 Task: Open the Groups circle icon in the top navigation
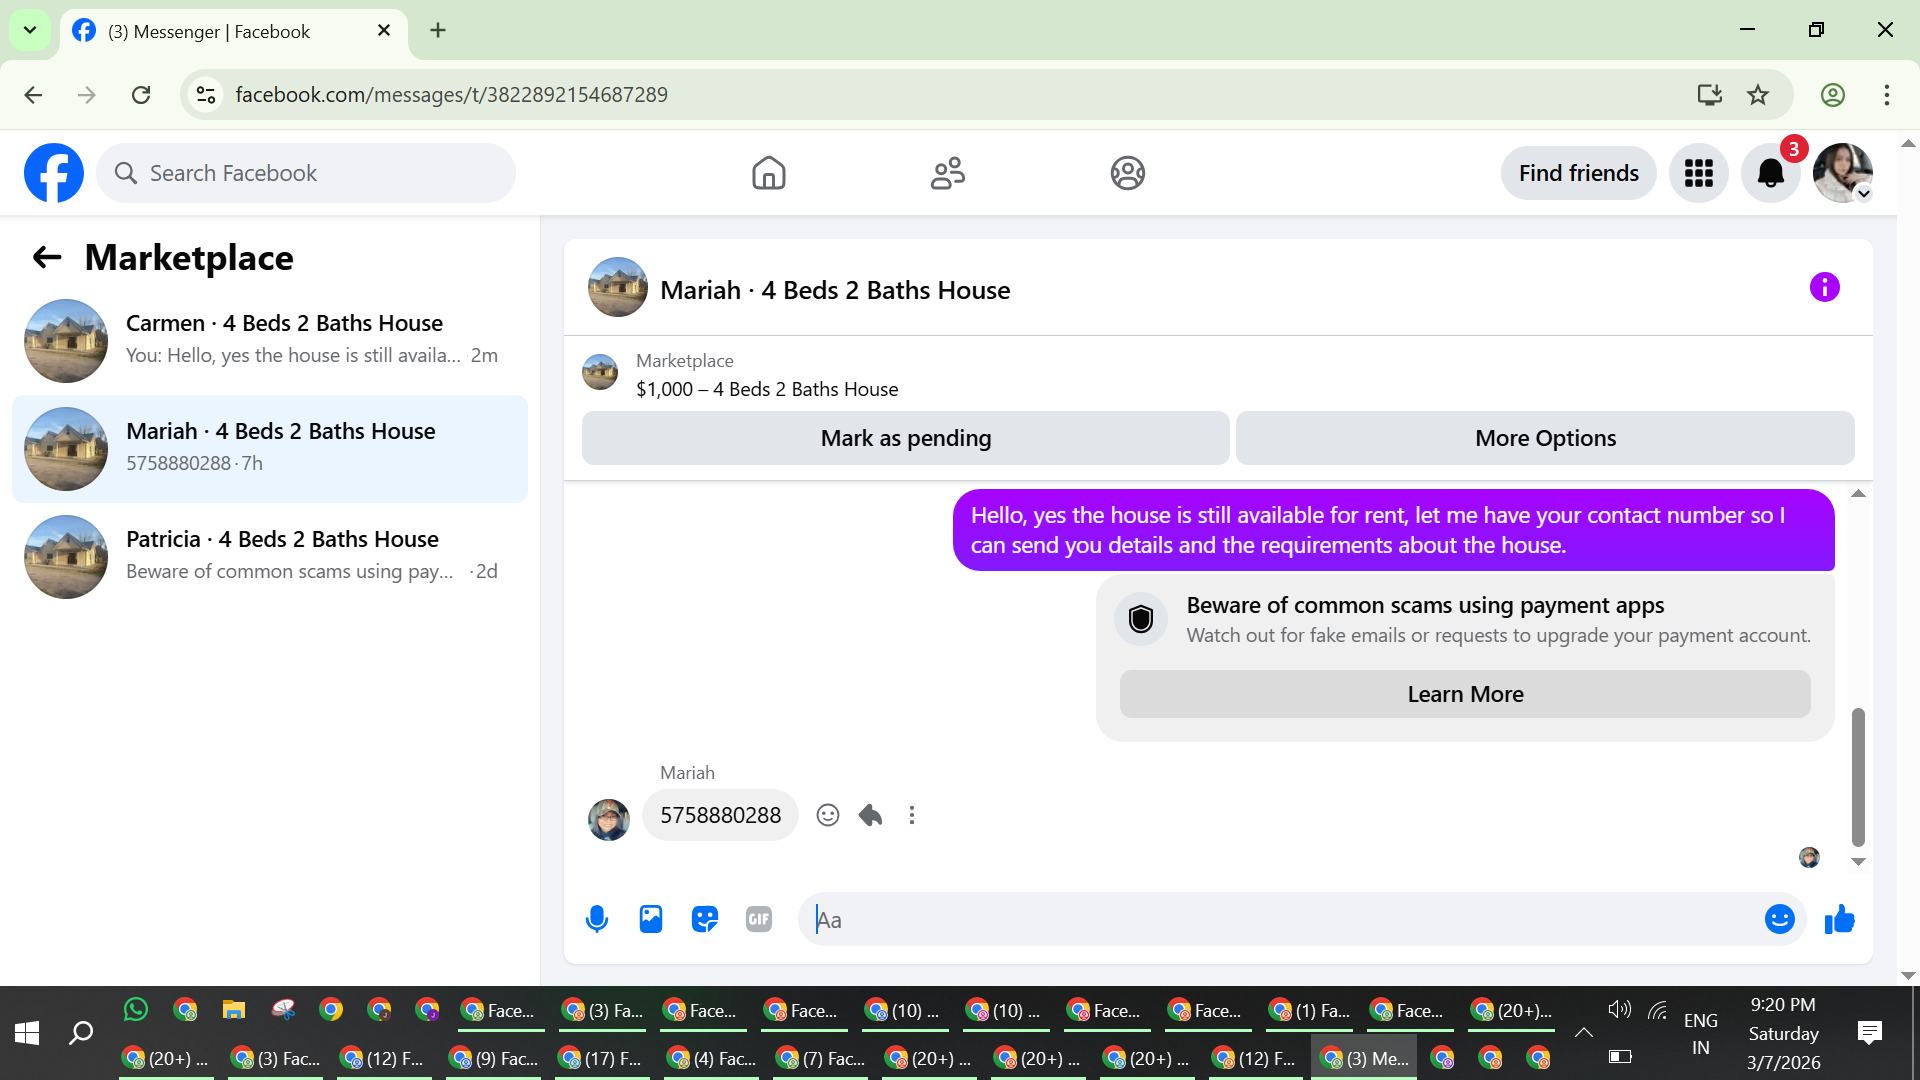click(x=1127, y=173)
